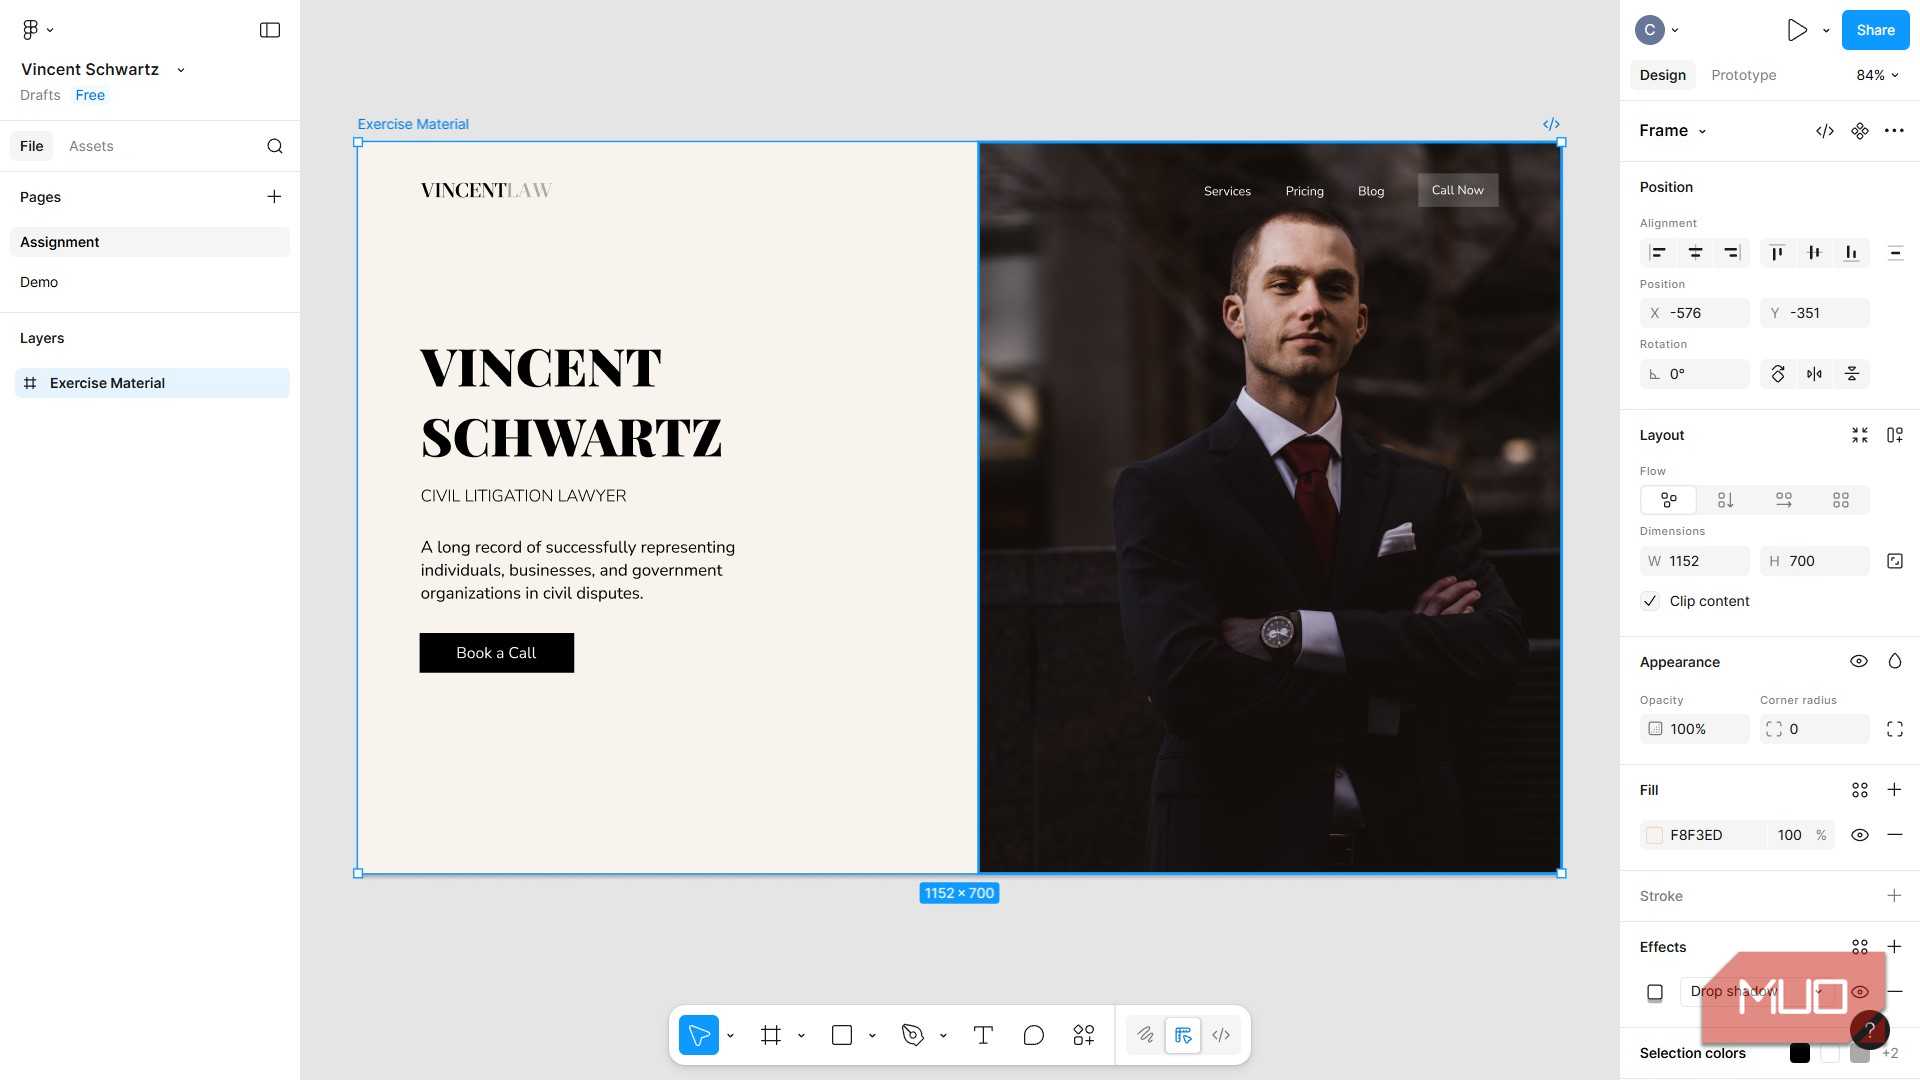Remove the F8F3ED fill with minus
Screen dimensions: 1920x1080
[x=1895, y=835]
